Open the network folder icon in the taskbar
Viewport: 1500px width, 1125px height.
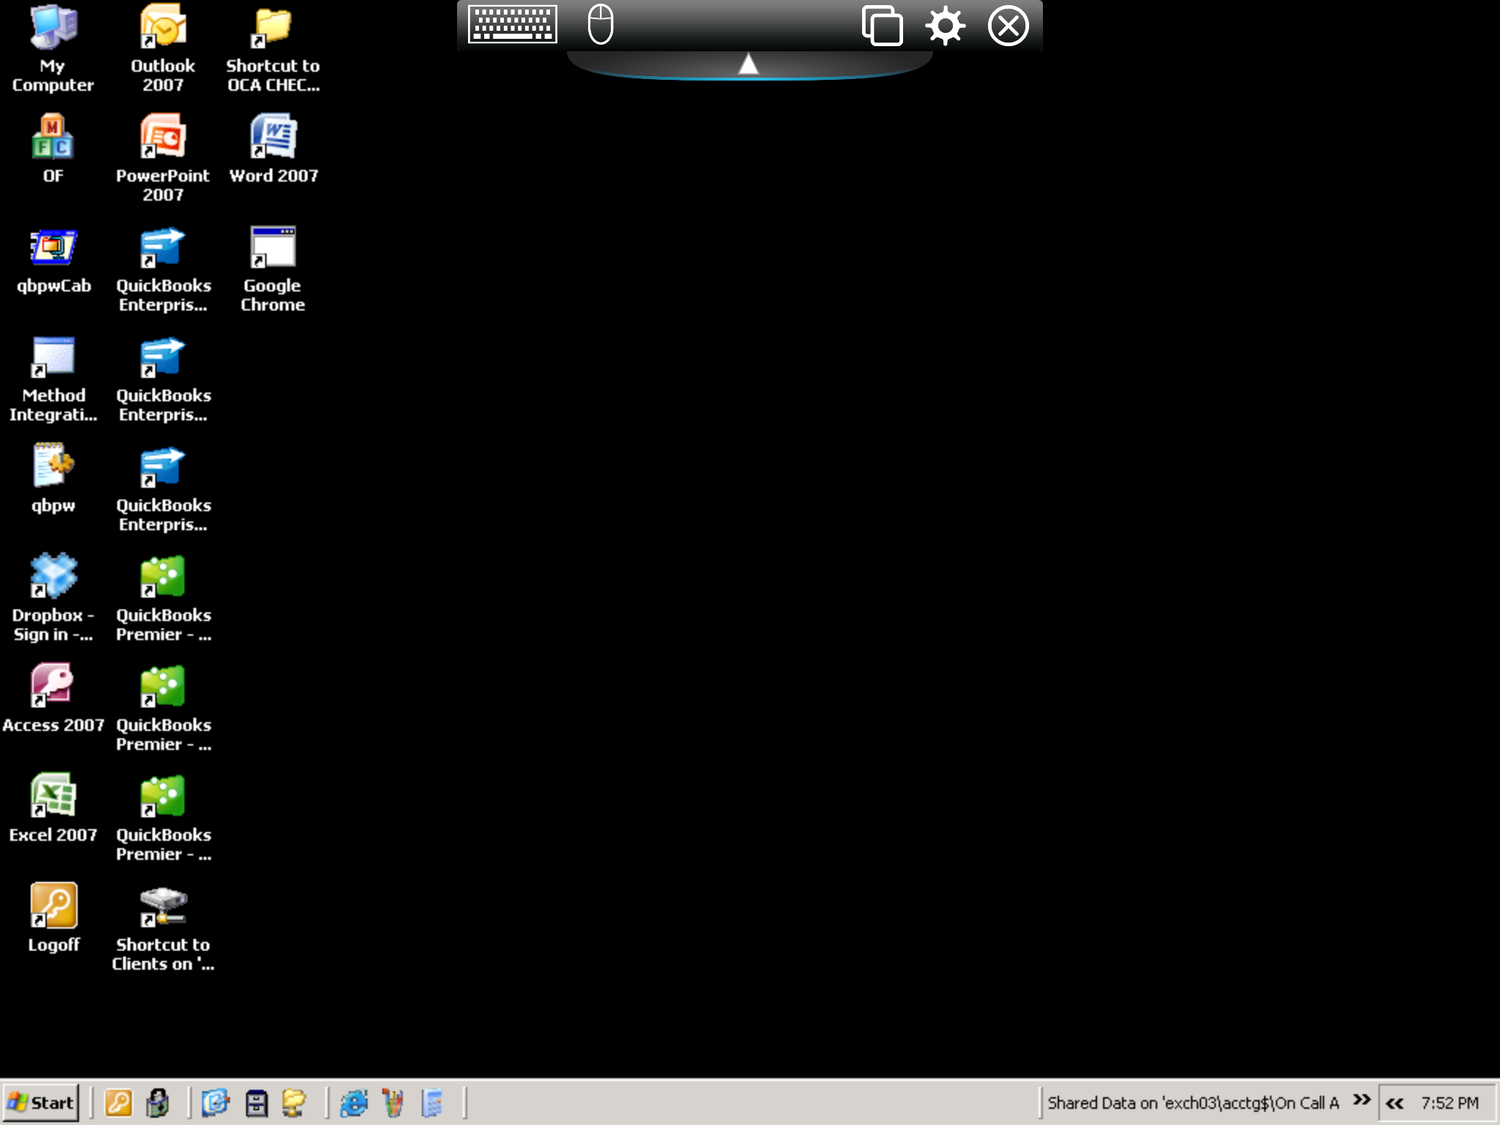[x=294, y=1103]
